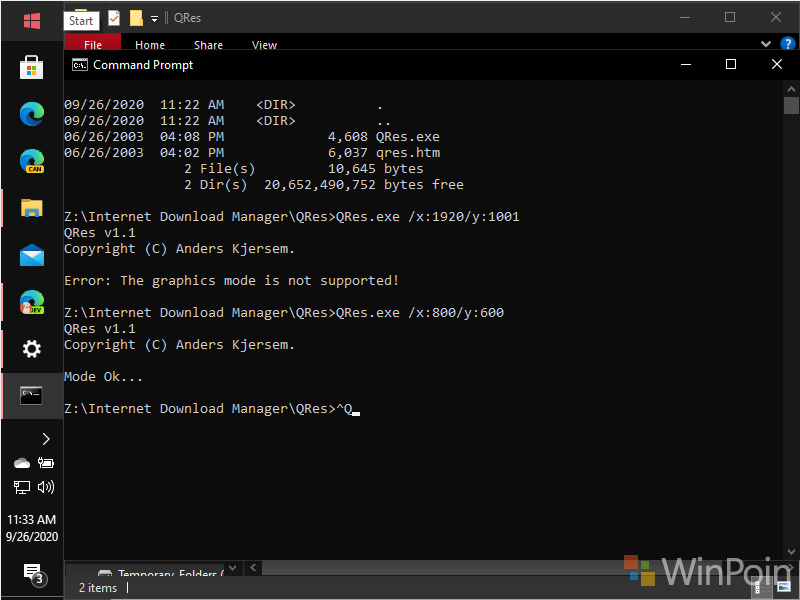
Task: Open the stable Microsoft Edge browser
Action: click(32, 114)
